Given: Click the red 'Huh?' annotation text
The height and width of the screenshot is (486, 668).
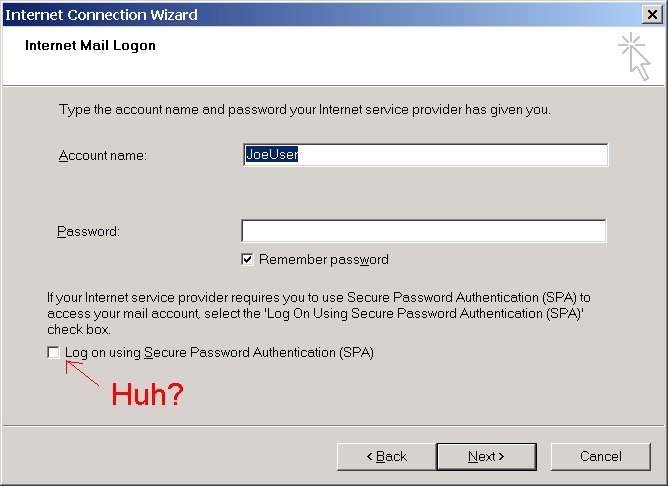Looking at the screenshot, I should pyautogui.click(x=147, y=394).
